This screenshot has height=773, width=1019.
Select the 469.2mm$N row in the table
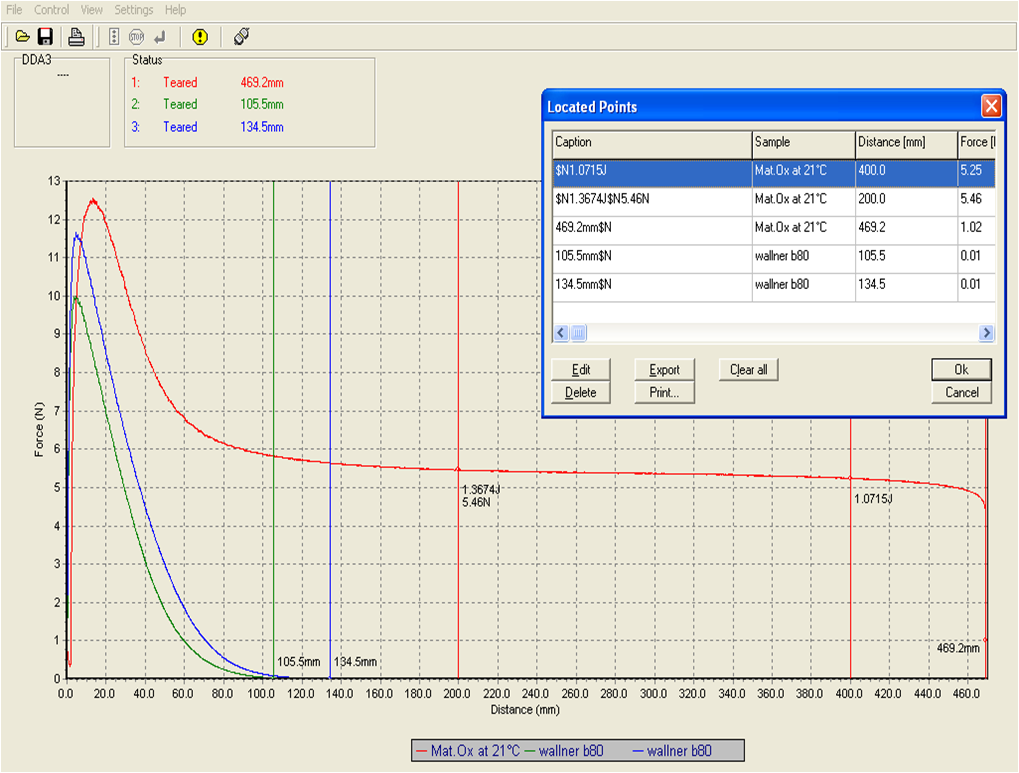point(650,228)
